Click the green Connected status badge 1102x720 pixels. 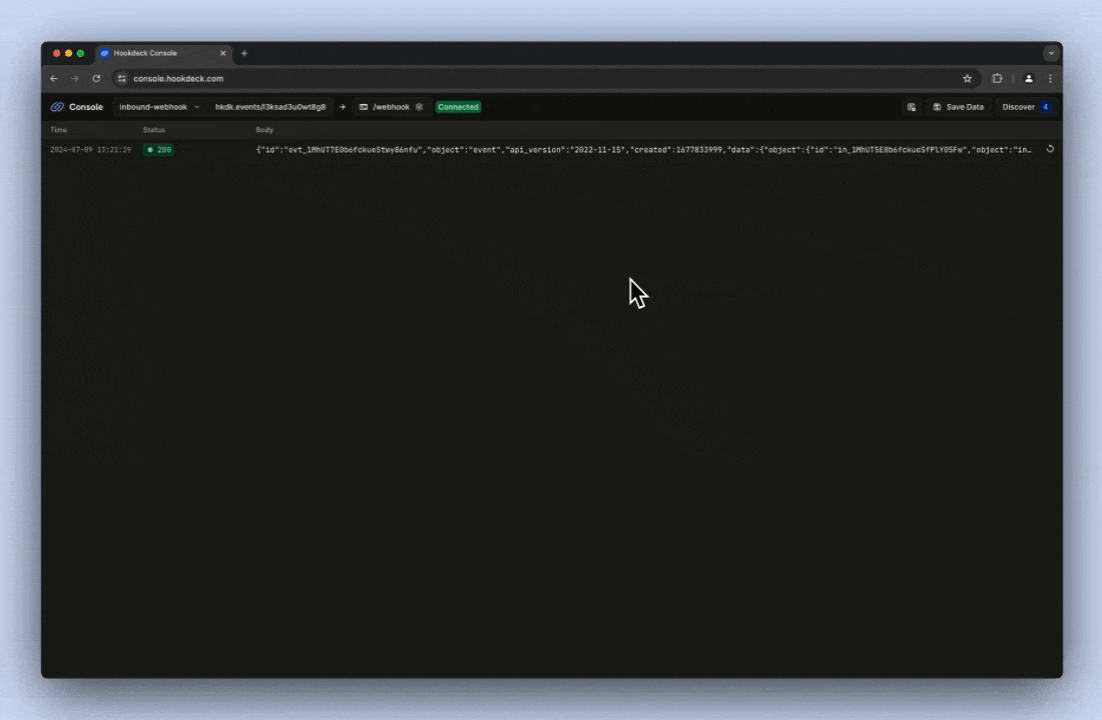click(458, 107)
